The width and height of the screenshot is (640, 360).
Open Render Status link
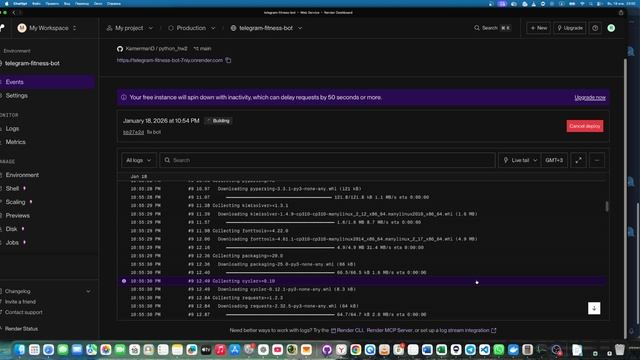point(21,329)
